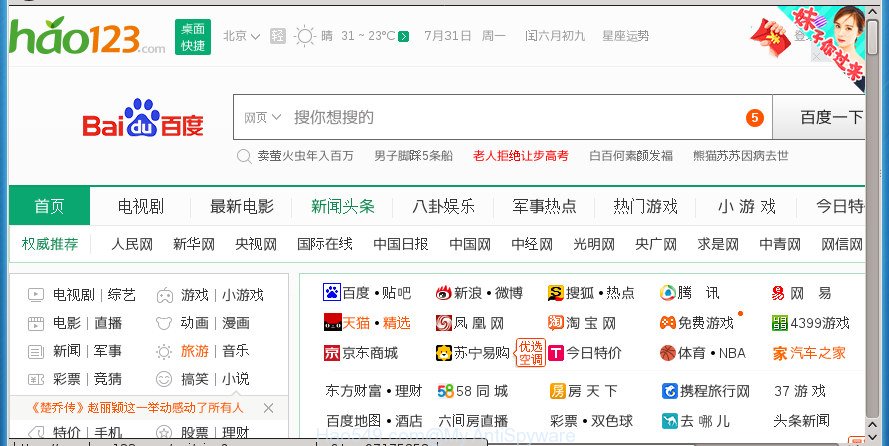889x446 pixels.
Task: Click the 凤凰网 red swirl icon
Action: (443, 323)
